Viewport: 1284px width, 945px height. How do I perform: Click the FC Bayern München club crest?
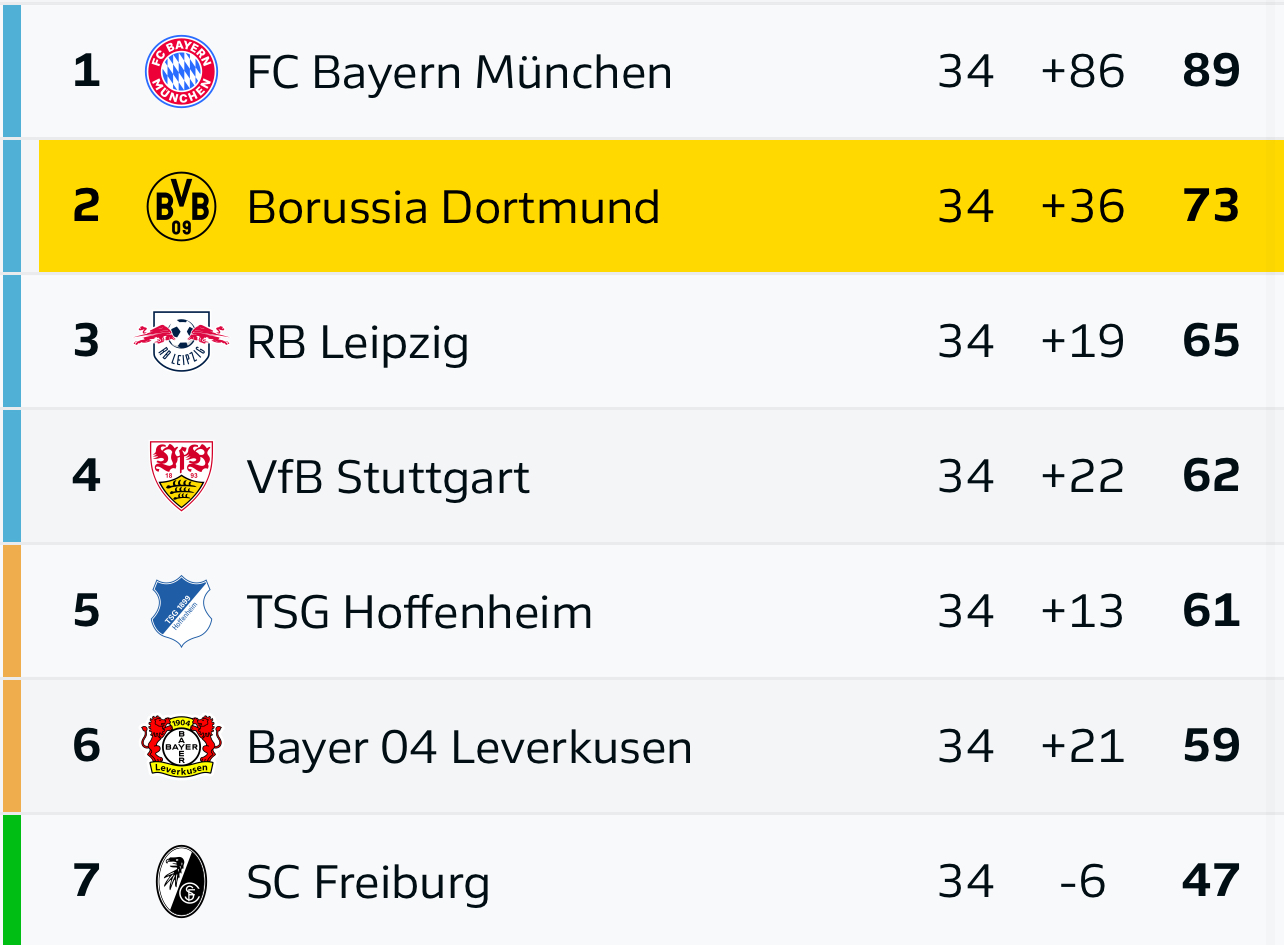[181, 71]
